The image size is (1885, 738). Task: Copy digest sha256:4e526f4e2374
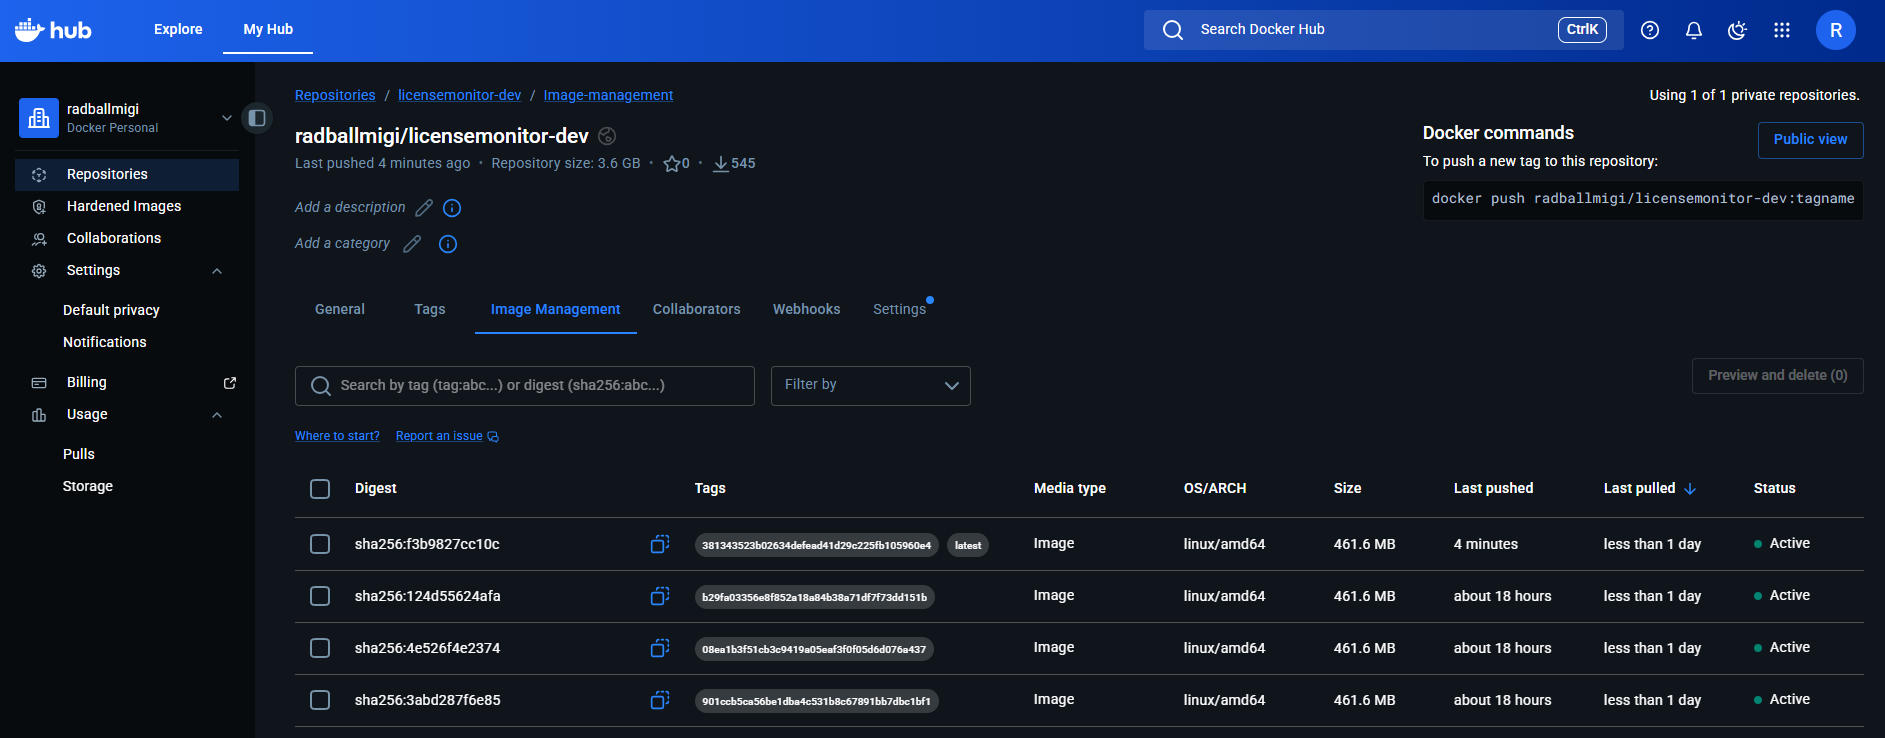click(x=660, y=648)
